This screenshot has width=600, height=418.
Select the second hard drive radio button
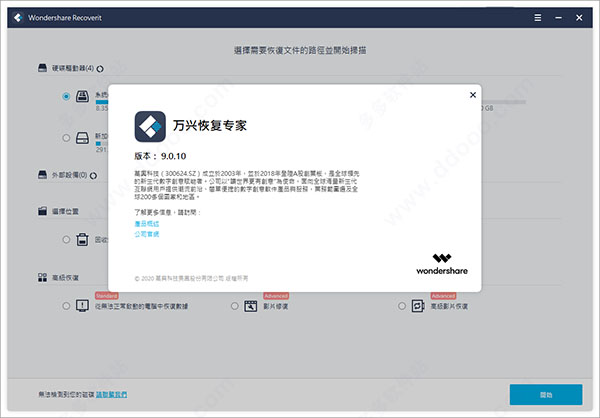66,138
